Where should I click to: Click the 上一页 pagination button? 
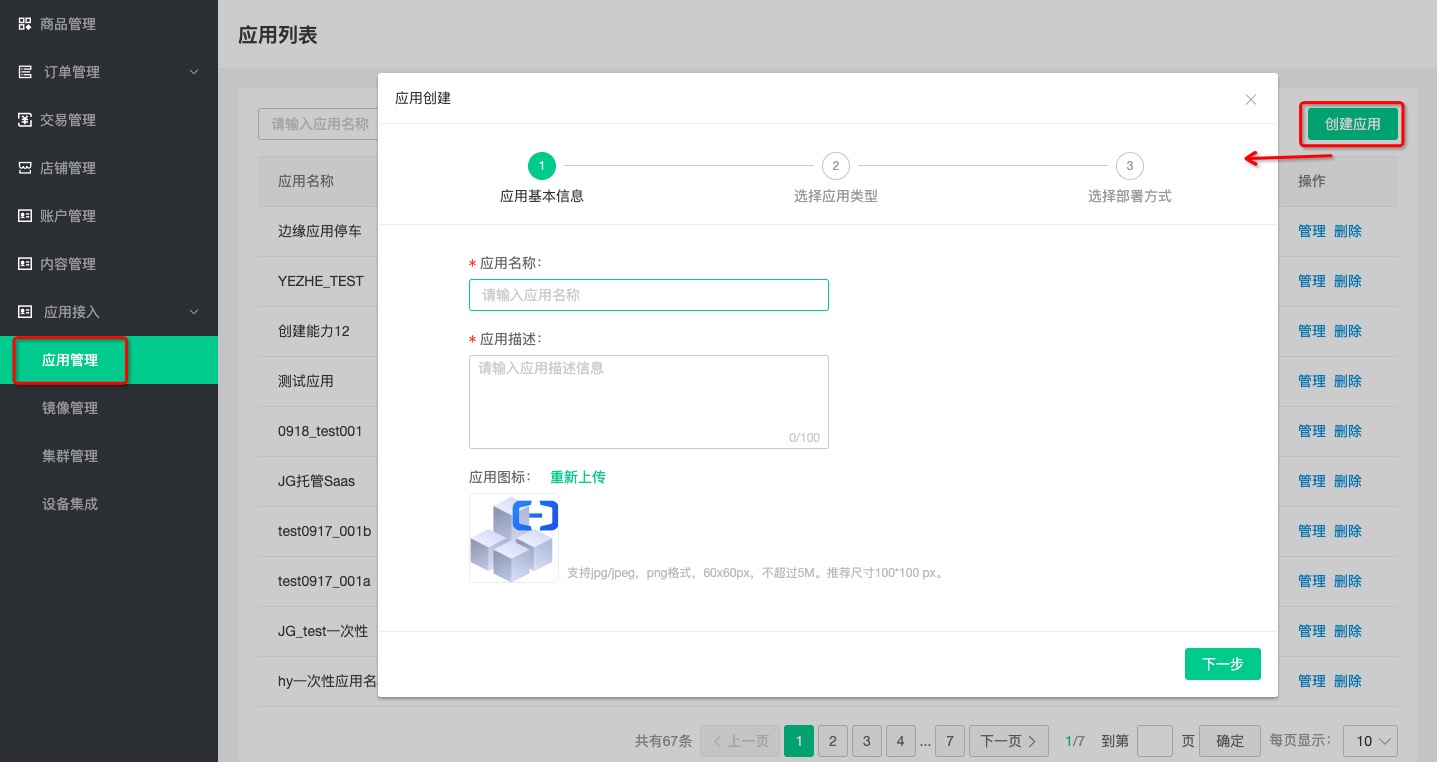[740, 741]
